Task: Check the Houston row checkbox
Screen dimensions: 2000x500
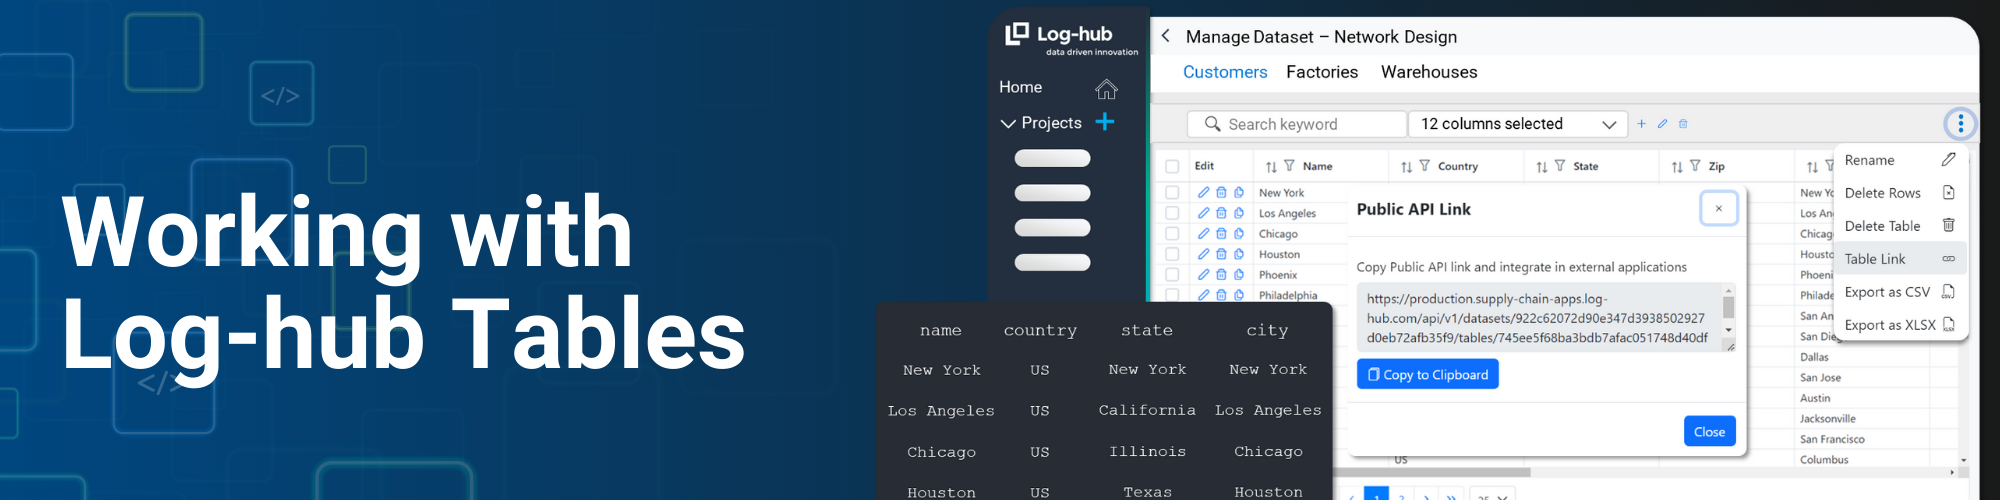Action: [x=1172, y=254]
